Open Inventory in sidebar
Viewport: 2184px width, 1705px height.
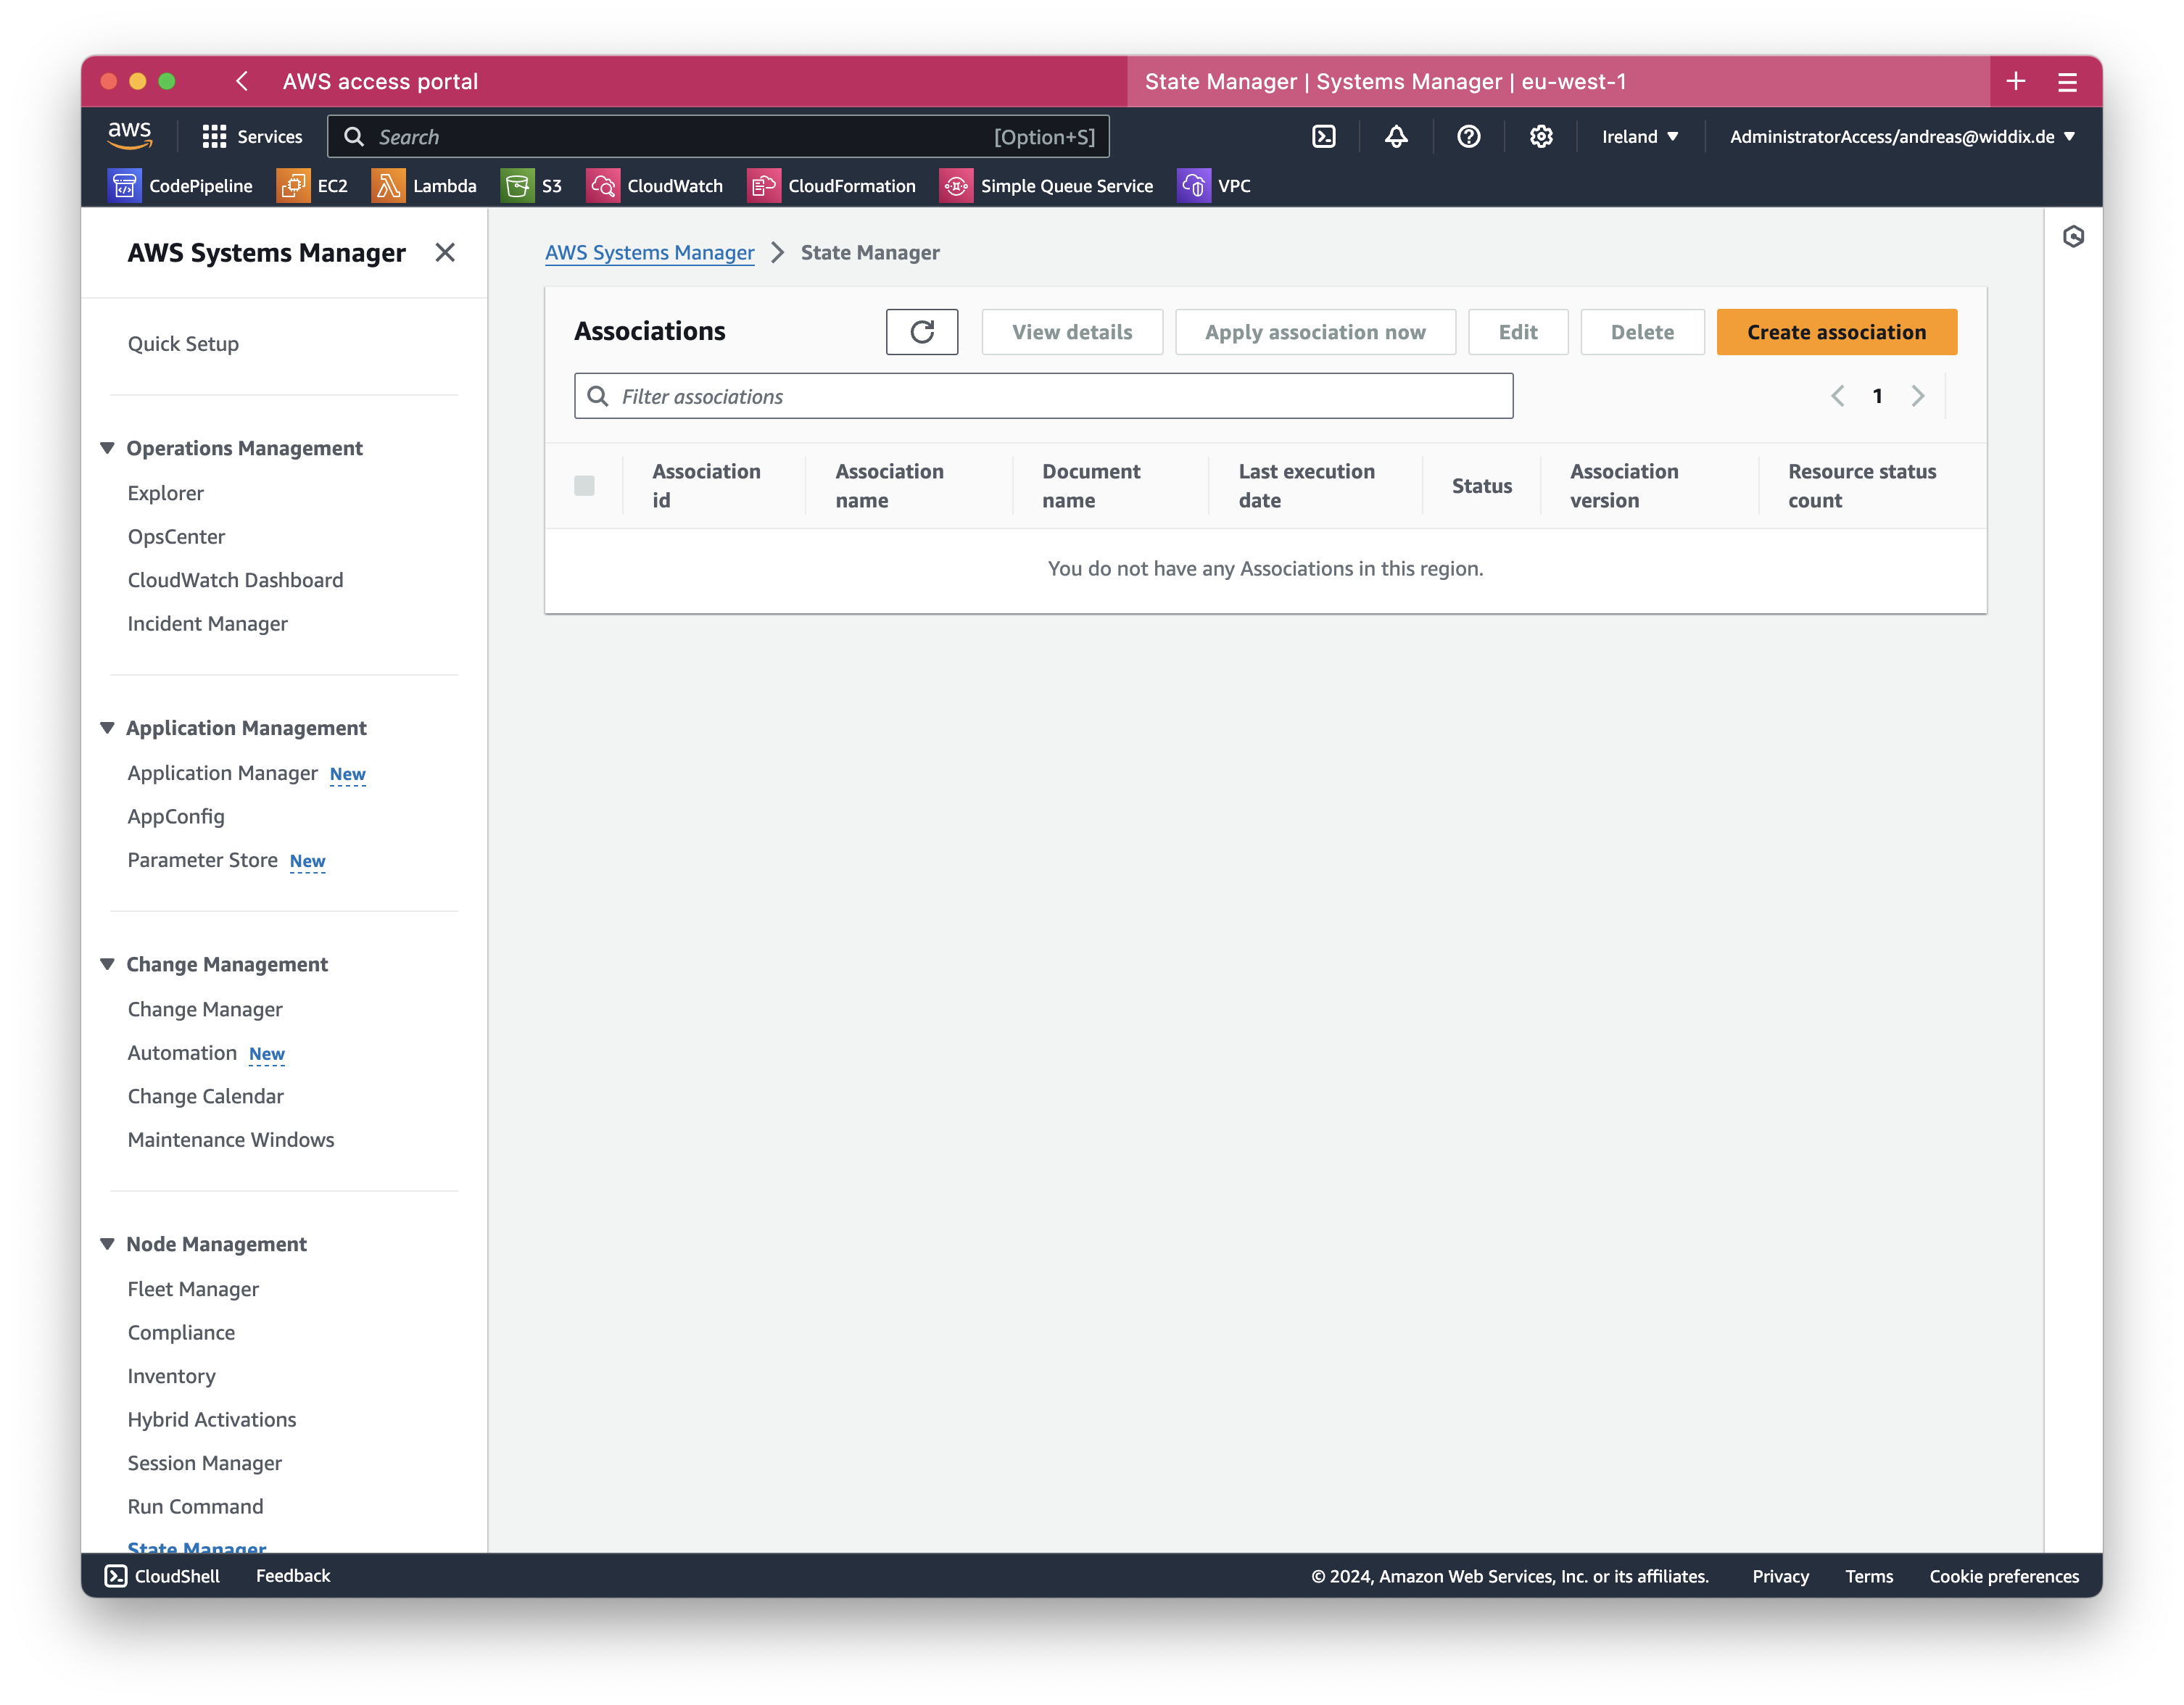(171, 1376)
